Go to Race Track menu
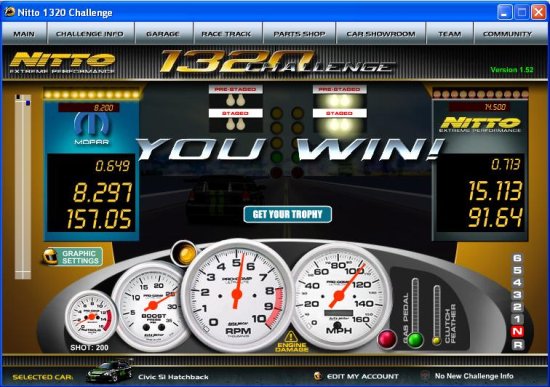Viewport: 550px width, 387px height. (x=226, y=34)
